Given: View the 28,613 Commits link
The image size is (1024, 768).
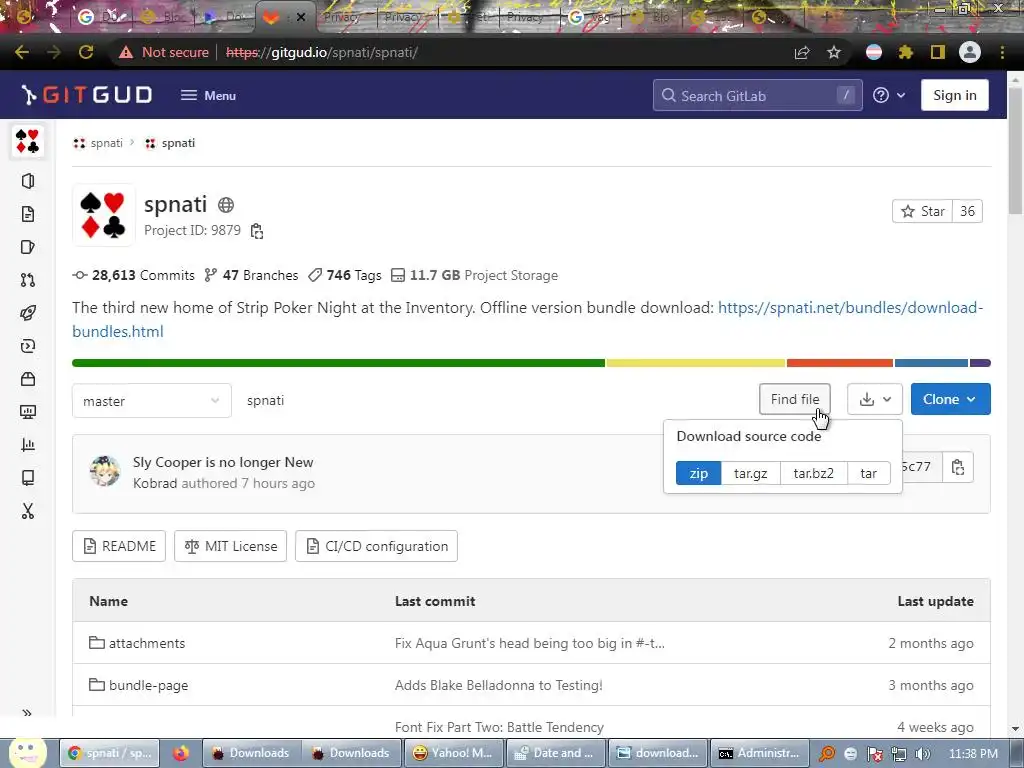Looking at the screenshot, I should point(134,276).
